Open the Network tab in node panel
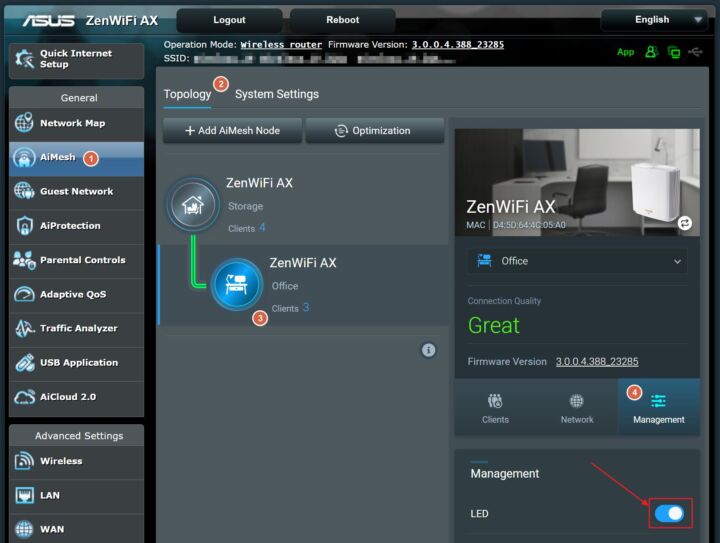 [577, 408]
